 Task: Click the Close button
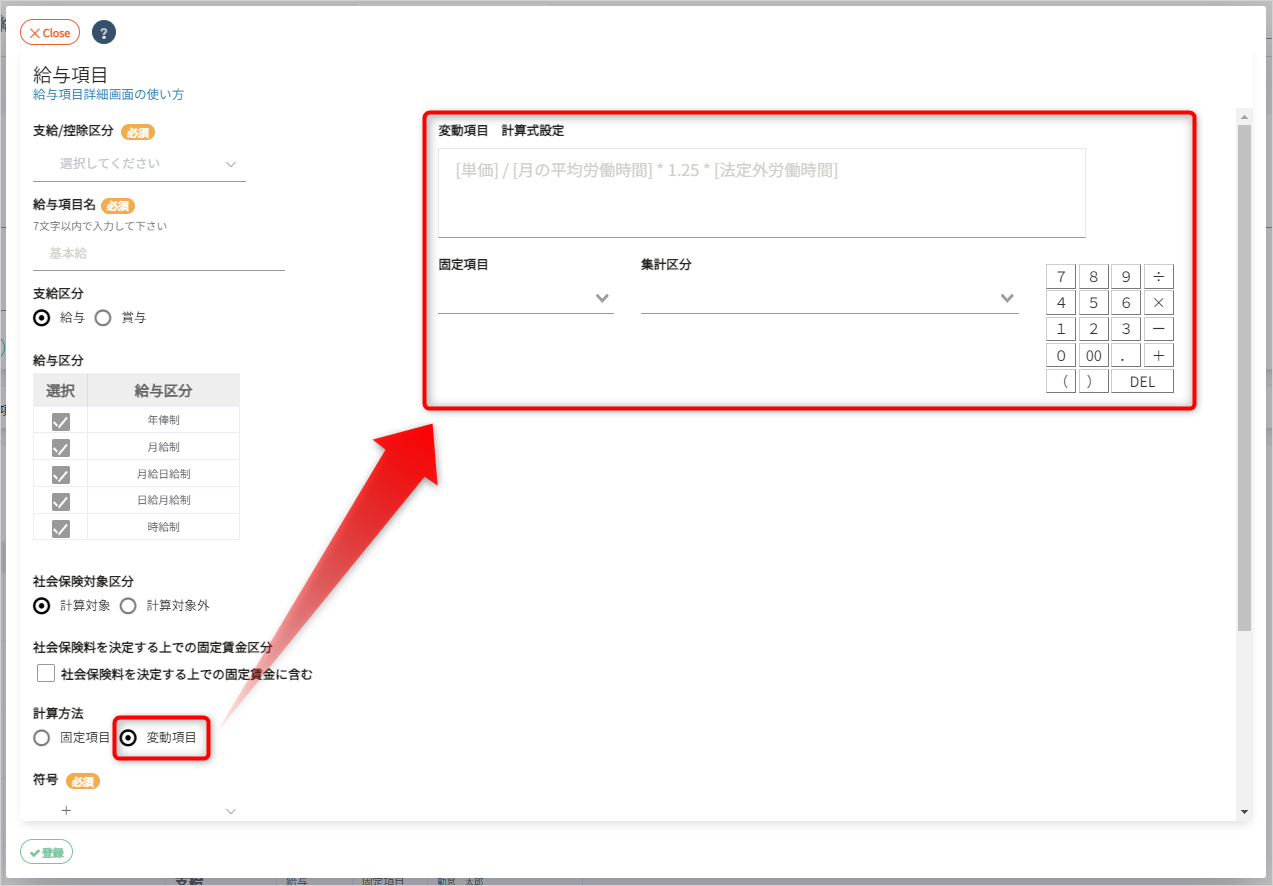pyautogui.click(x=50, y=33)
